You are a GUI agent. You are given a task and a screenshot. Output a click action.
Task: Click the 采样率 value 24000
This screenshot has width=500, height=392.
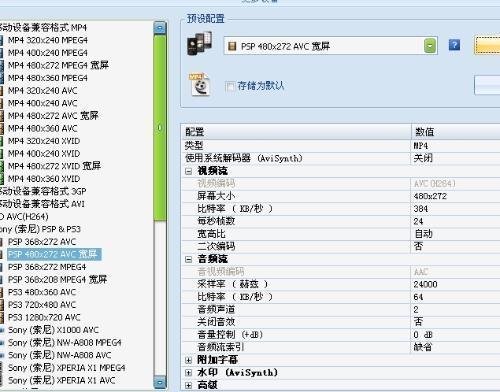[425, 285]
